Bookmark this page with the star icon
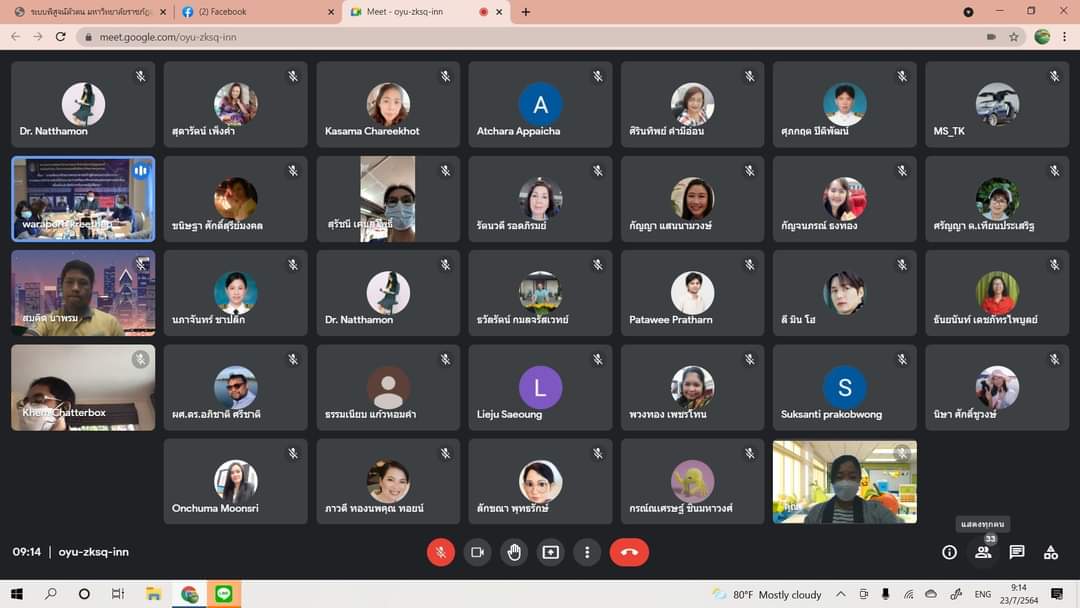Image resolution: width=1080 pixels, height=608 pixels. coord(1014,37)
